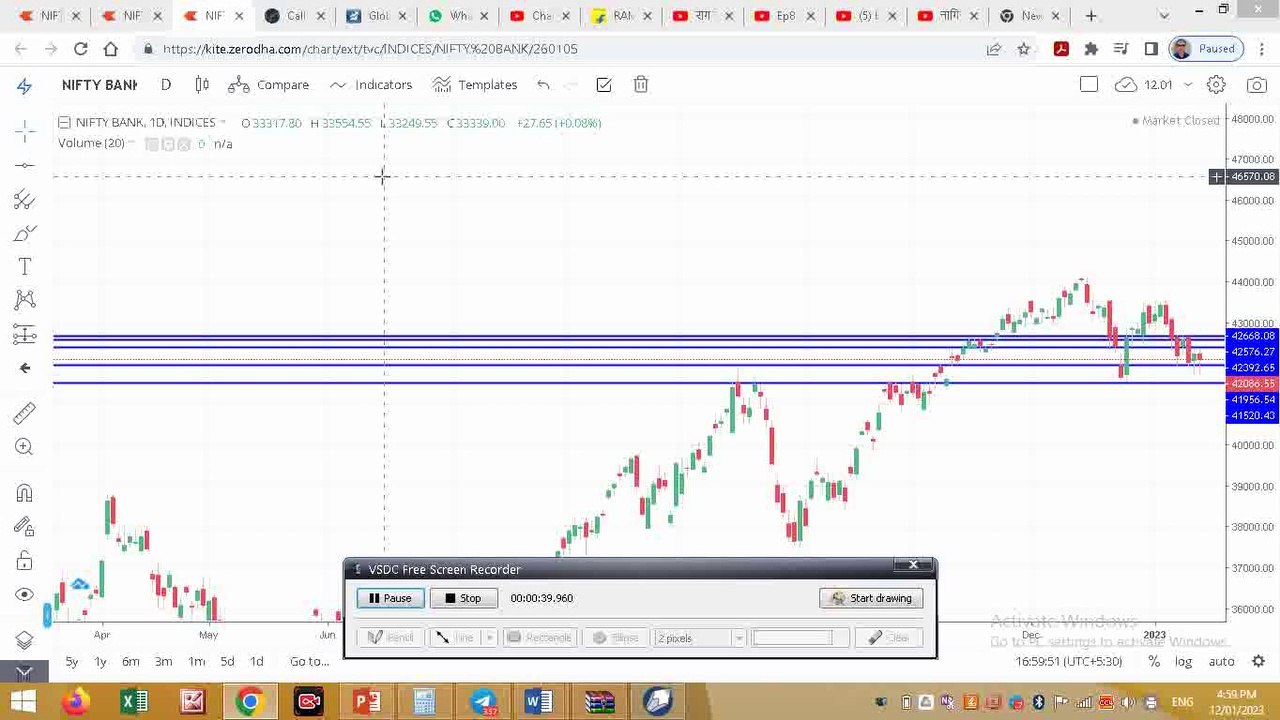Click the Chrome address bar URL
The image size is (1280, 720).
(x=370, y=49)
